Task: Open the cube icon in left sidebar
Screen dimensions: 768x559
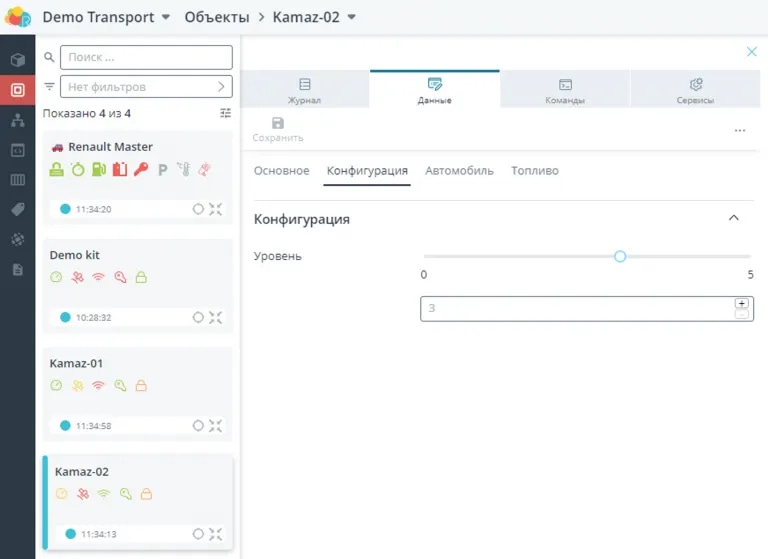Action: click(x=17, y=60)
